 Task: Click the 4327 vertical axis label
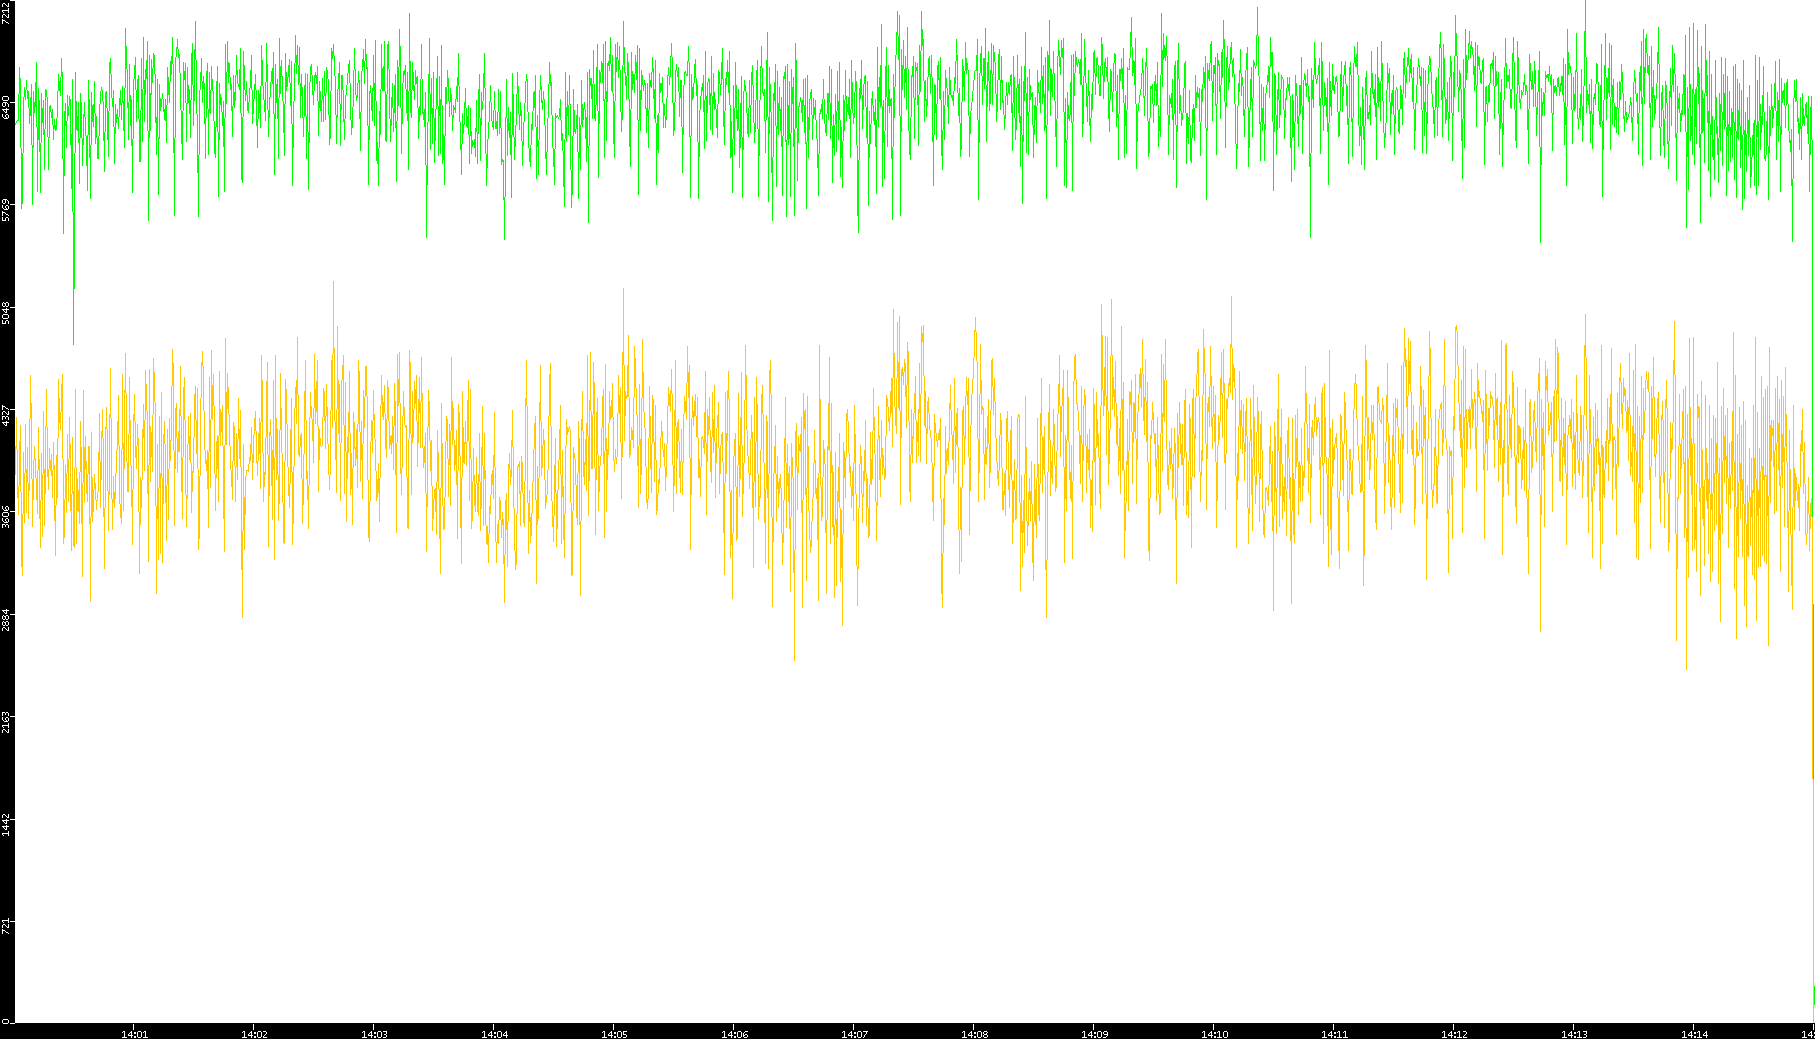point(7,416)
